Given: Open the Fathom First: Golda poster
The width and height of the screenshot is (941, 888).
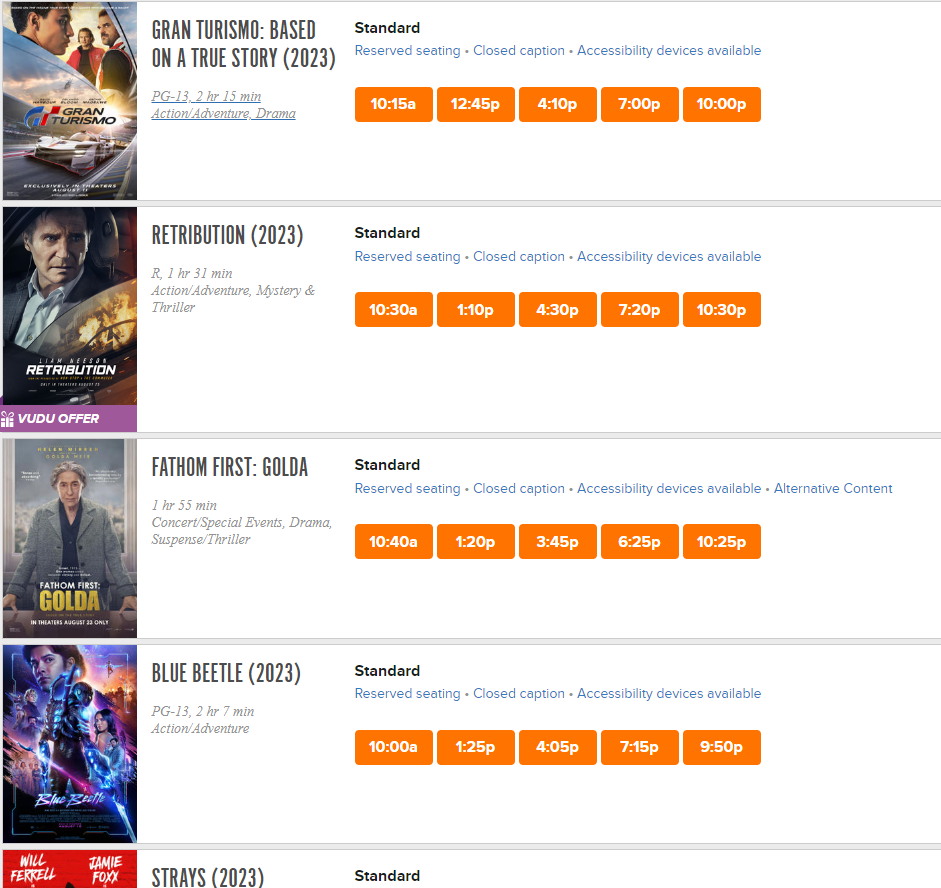Looking at the screenshot, I should pos(70,538).
